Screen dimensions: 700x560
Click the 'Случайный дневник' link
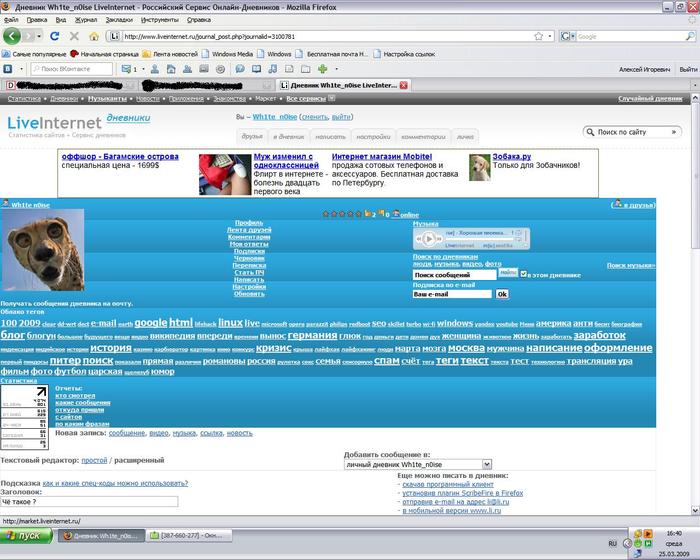pos(650,98)
